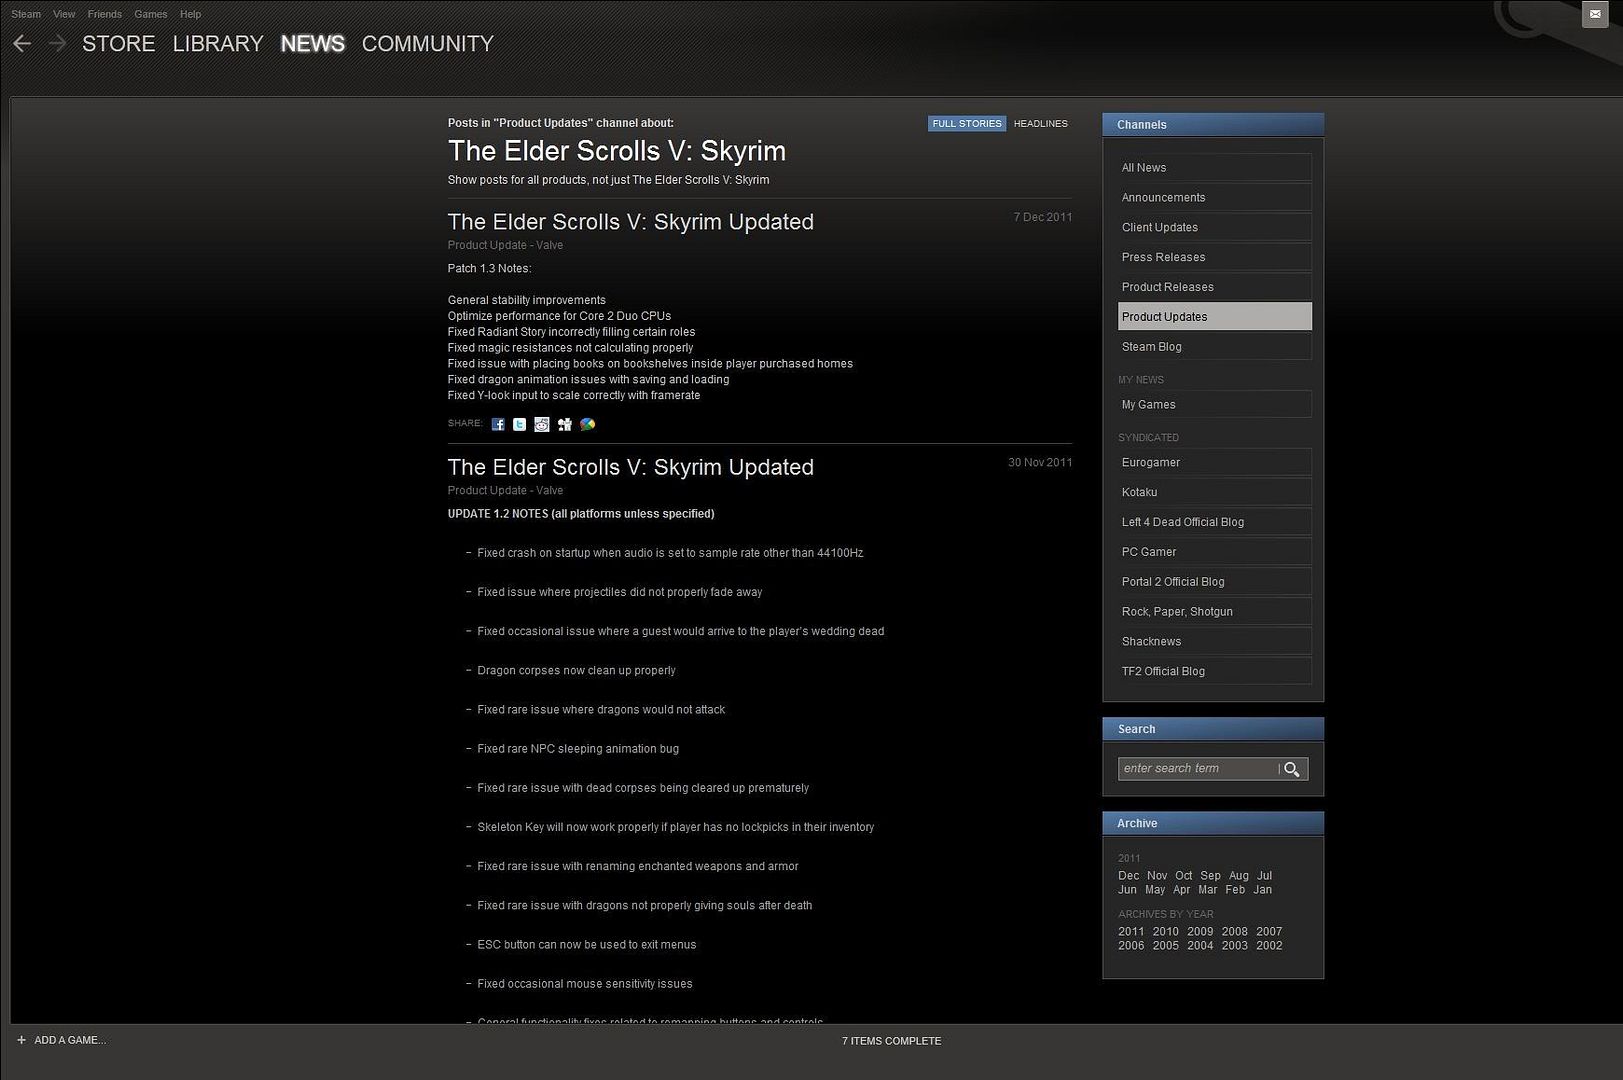Open 30 Nov Skyrim Updated post title
The height and width of the screenshot is (1080, 1623).
point(631,467)
